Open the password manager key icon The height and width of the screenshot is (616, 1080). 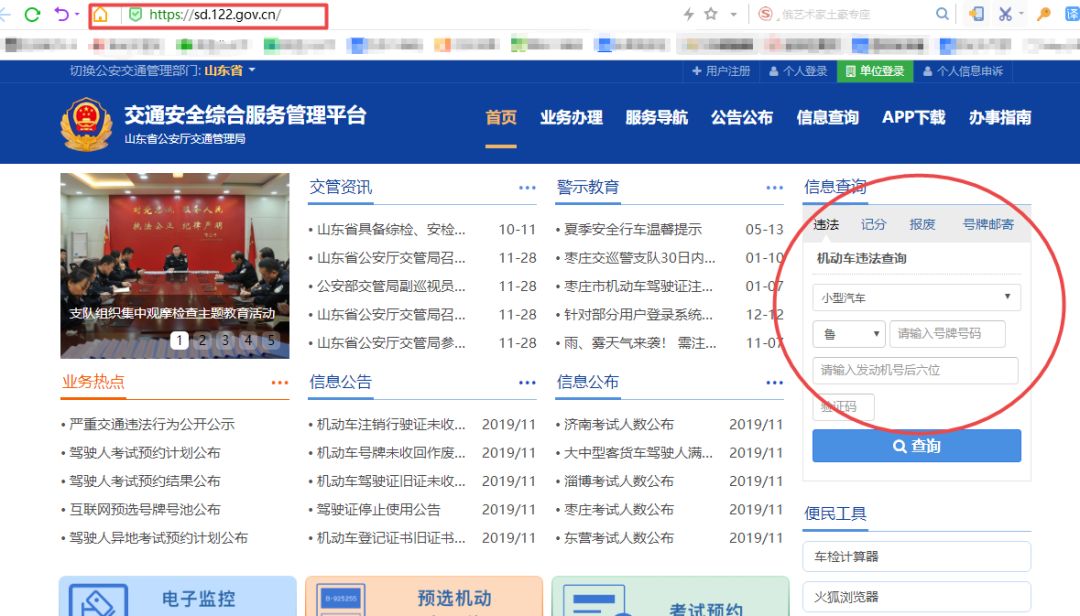(x=1043, y=14)
